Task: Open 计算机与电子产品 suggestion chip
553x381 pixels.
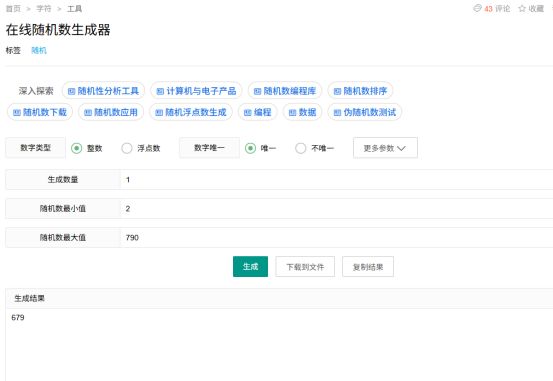Action: coord(196,91)
